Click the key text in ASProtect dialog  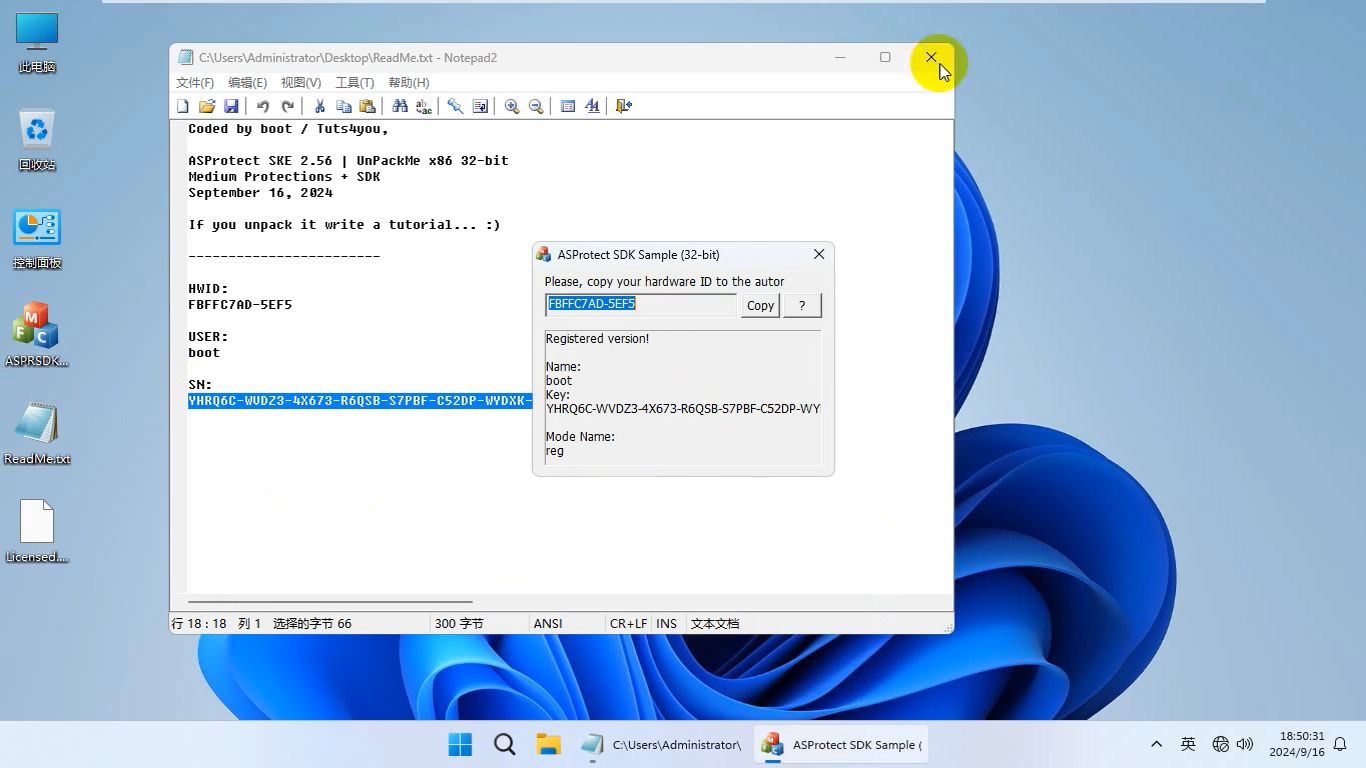tap(683, 409)
